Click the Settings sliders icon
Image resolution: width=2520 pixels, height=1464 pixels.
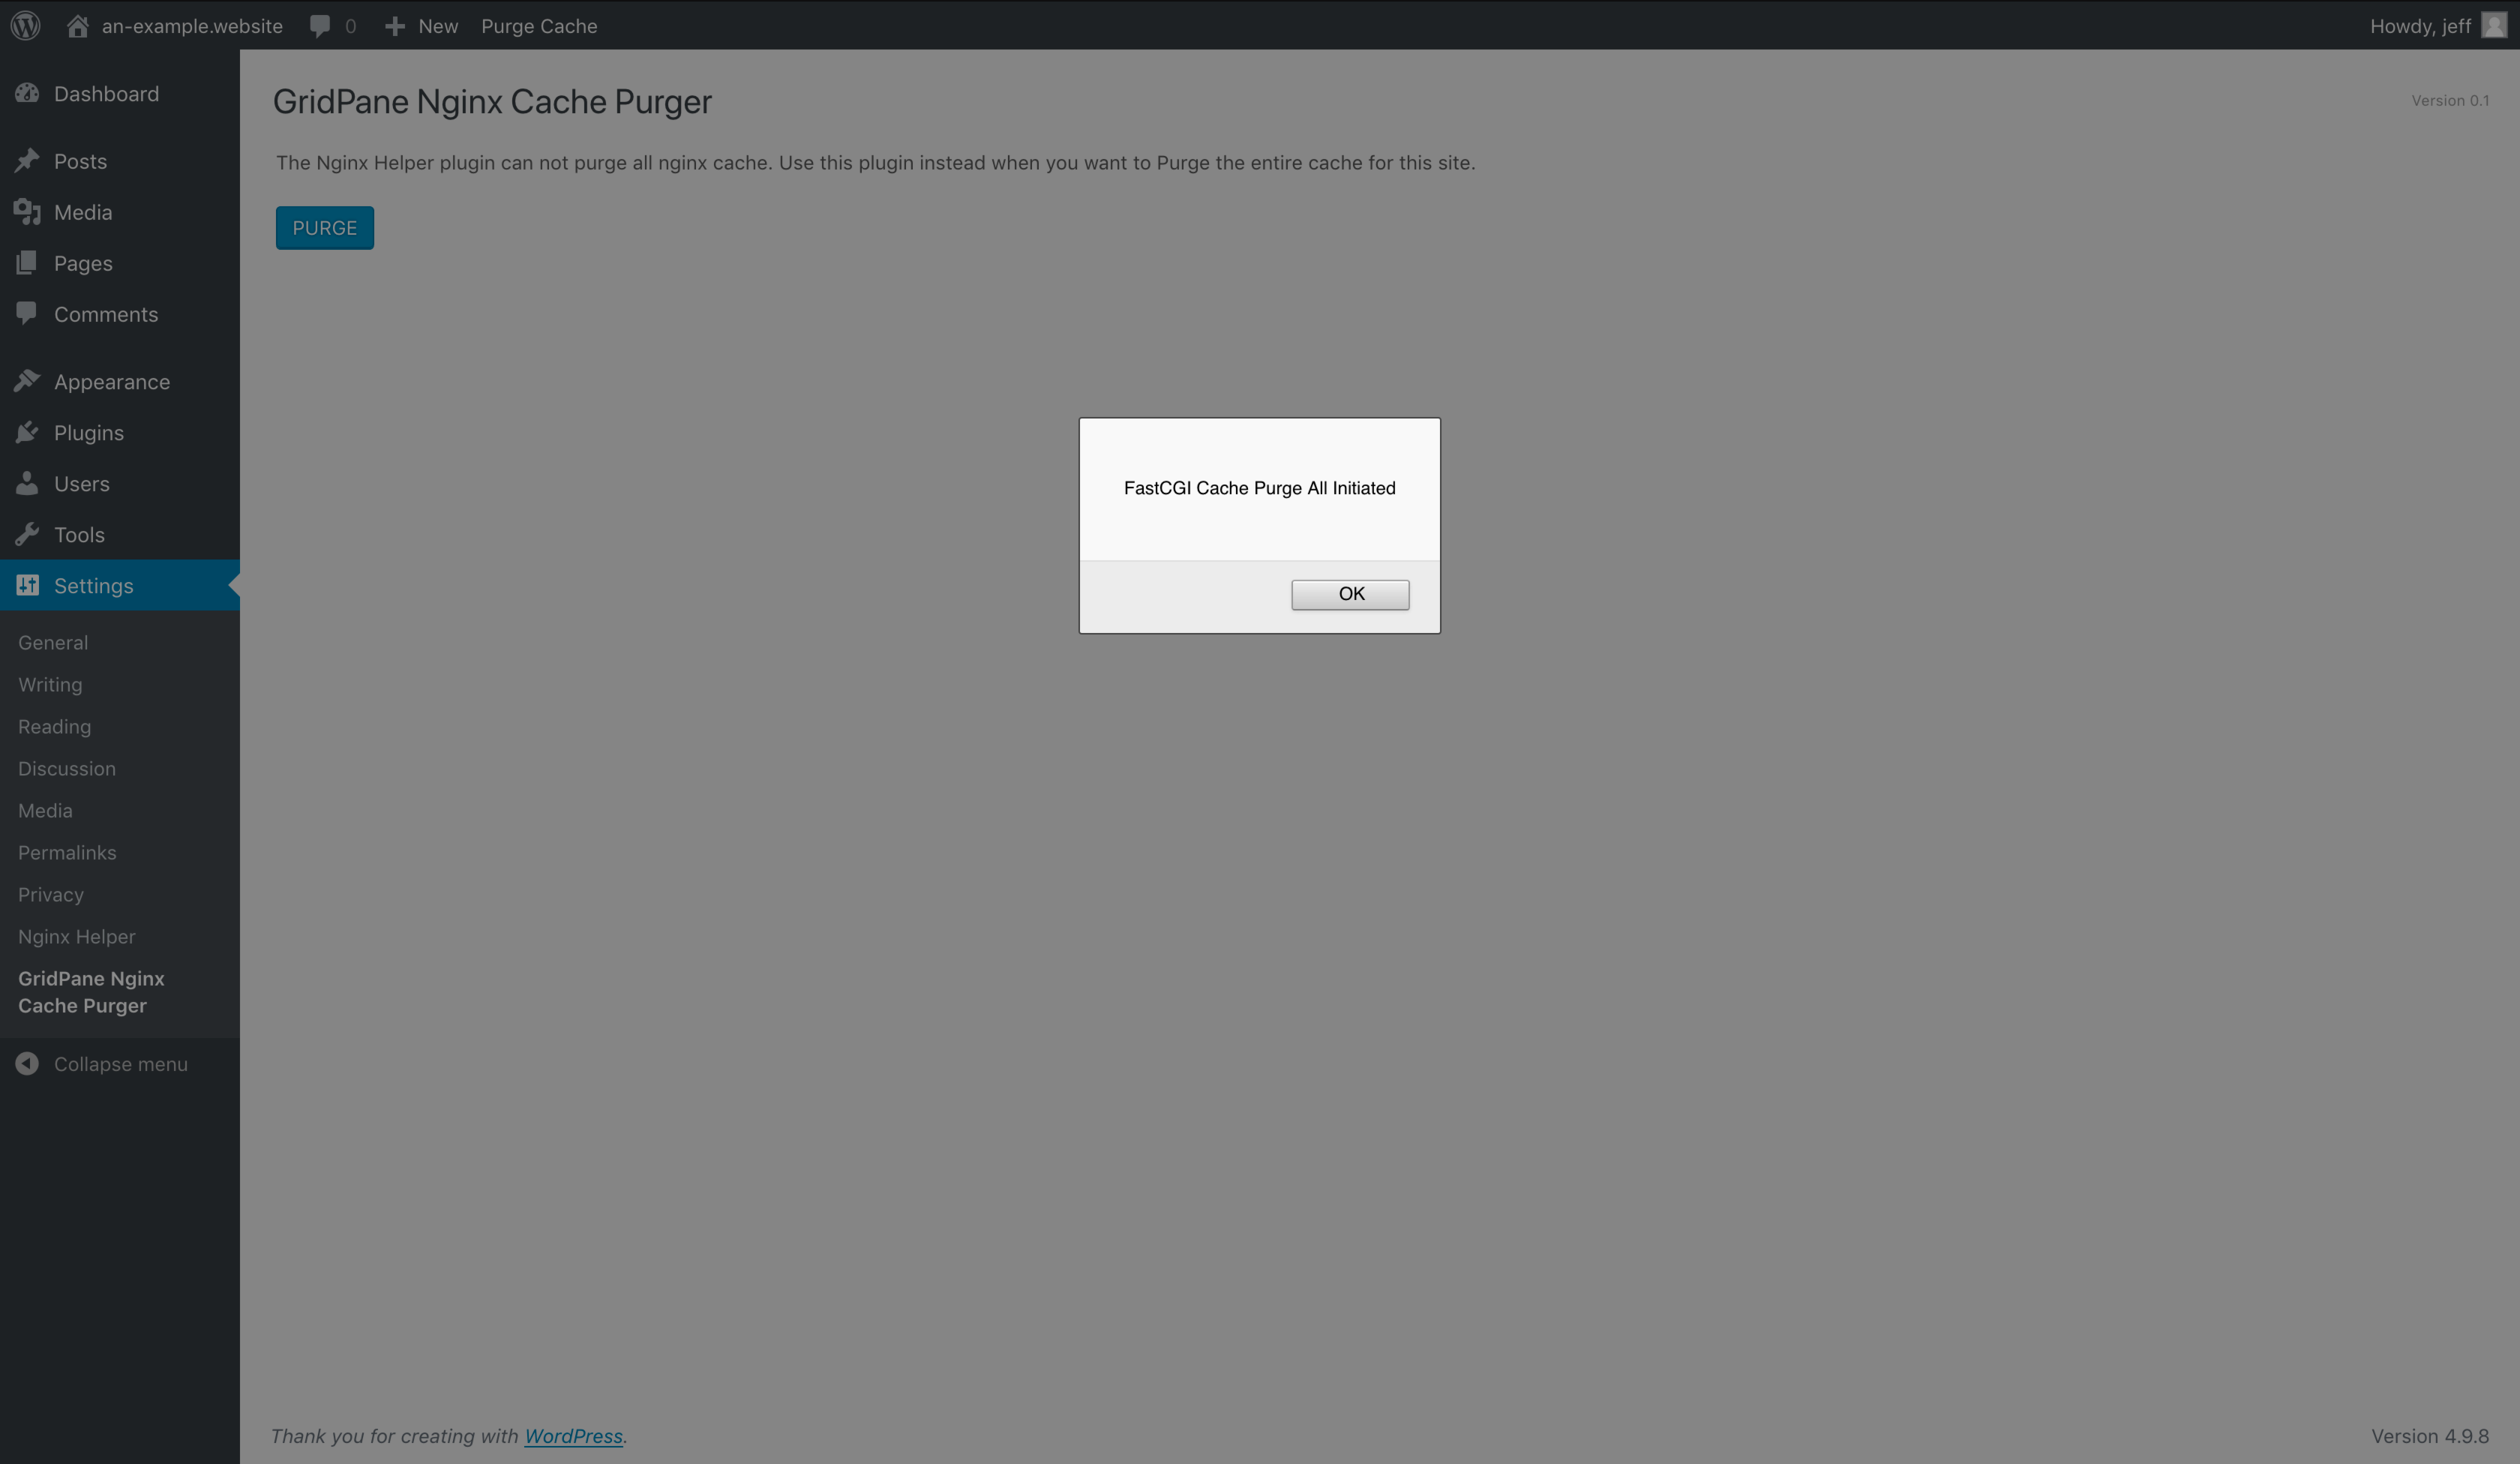point(27,585)
